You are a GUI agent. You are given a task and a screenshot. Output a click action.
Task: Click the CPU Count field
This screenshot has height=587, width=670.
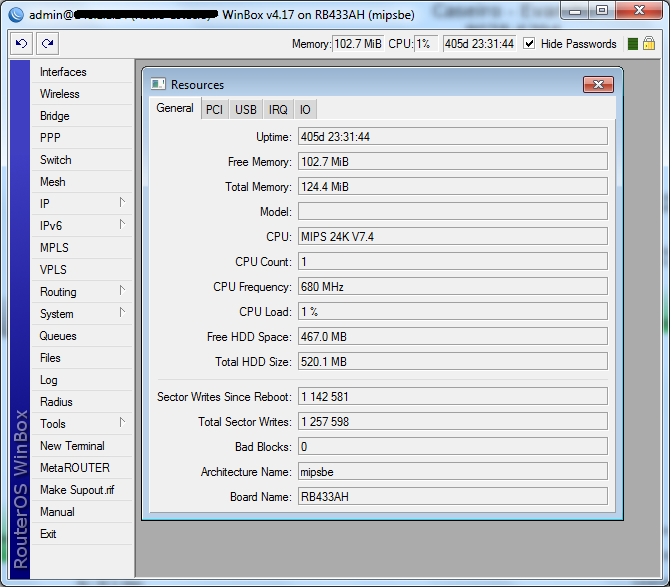coord(453,261)
